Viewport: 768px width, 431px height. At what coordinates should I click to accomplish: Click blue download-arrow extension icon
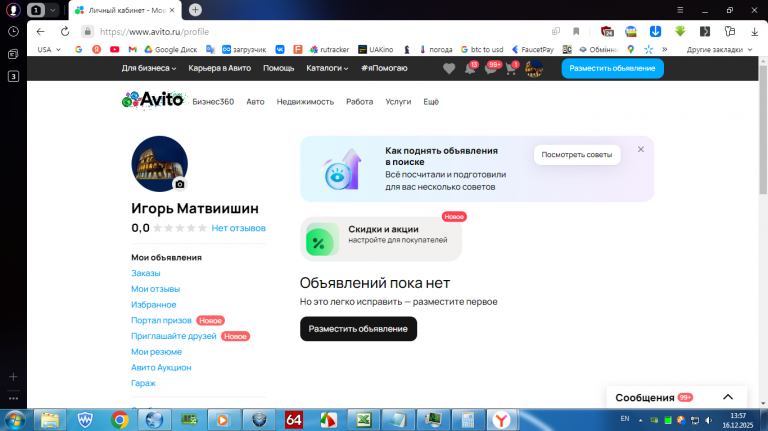click(655, 31)
